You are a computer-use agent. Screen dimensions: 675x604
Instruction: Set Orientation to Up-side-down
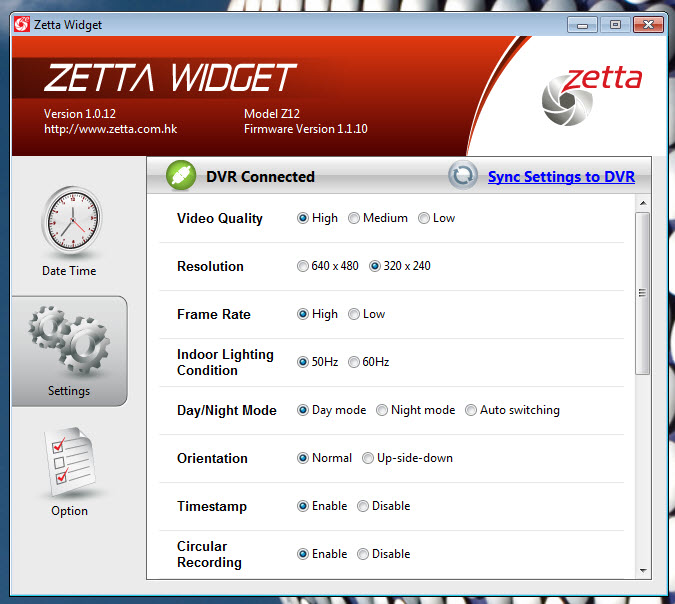click(368, 458)
